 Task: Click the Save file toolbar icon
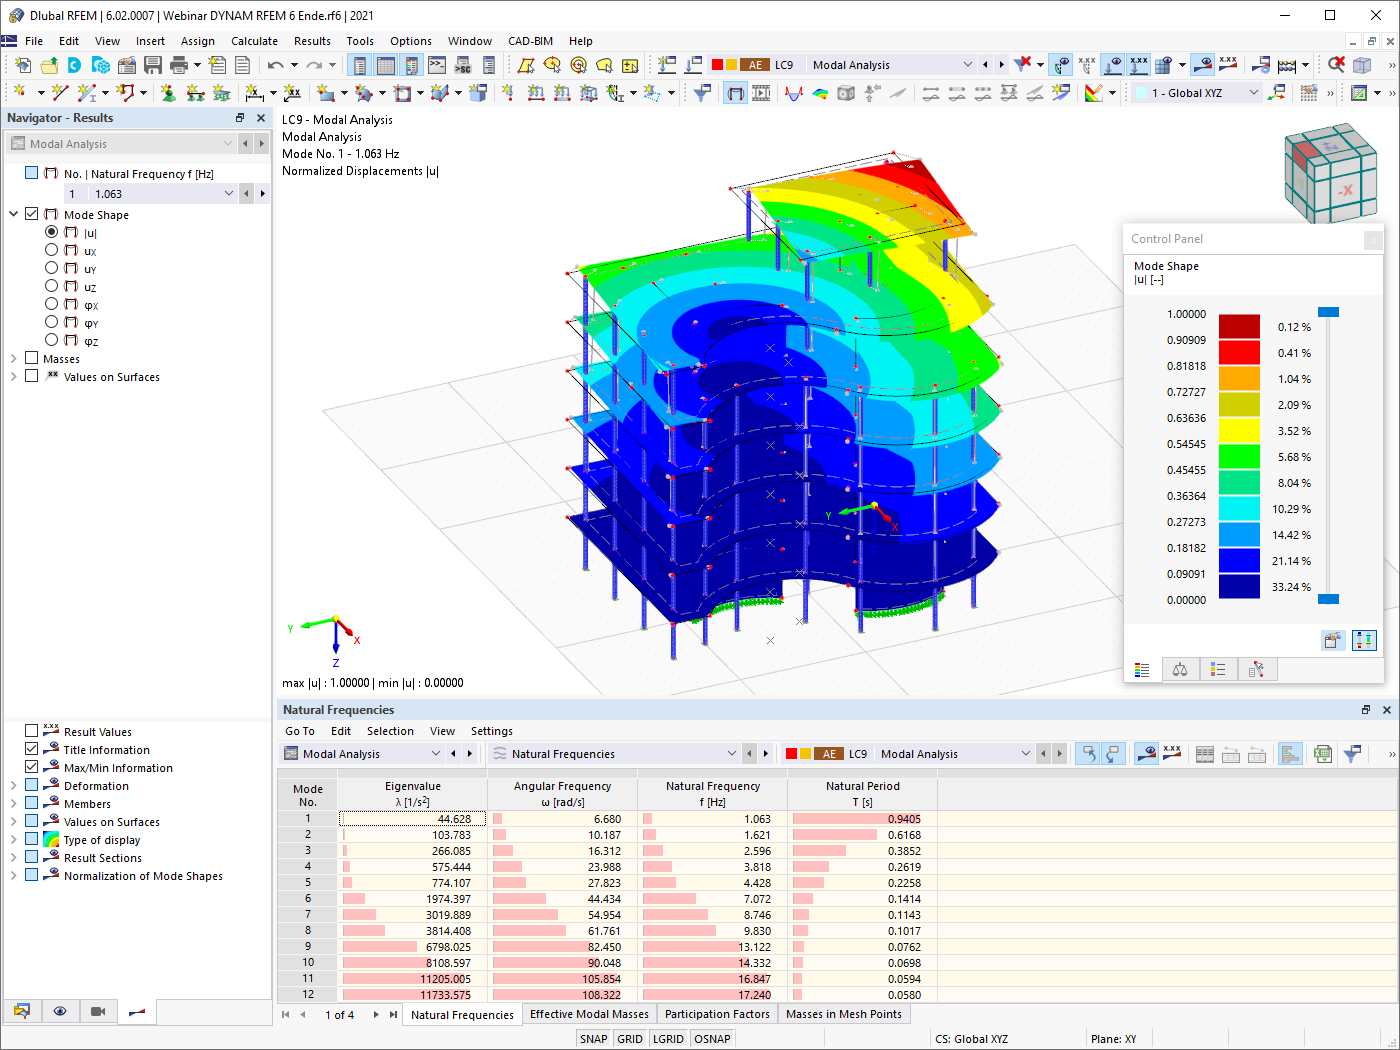click(153, 65)
